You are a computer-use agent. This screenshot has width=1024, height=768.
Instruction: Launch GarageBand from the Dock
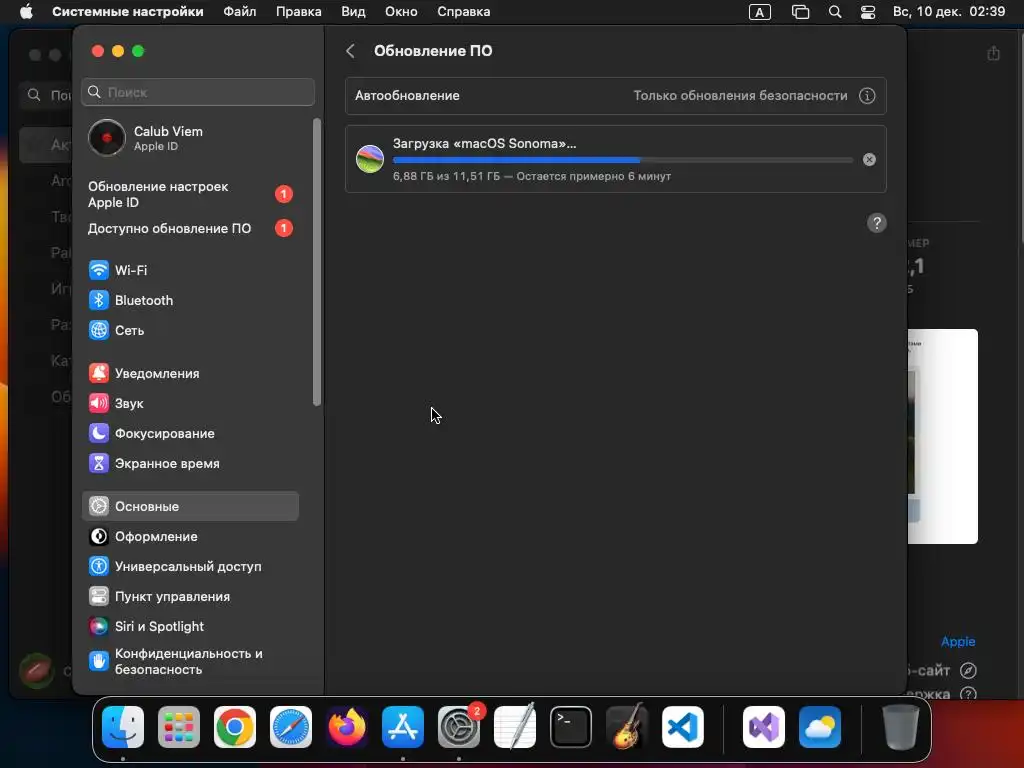627,727
